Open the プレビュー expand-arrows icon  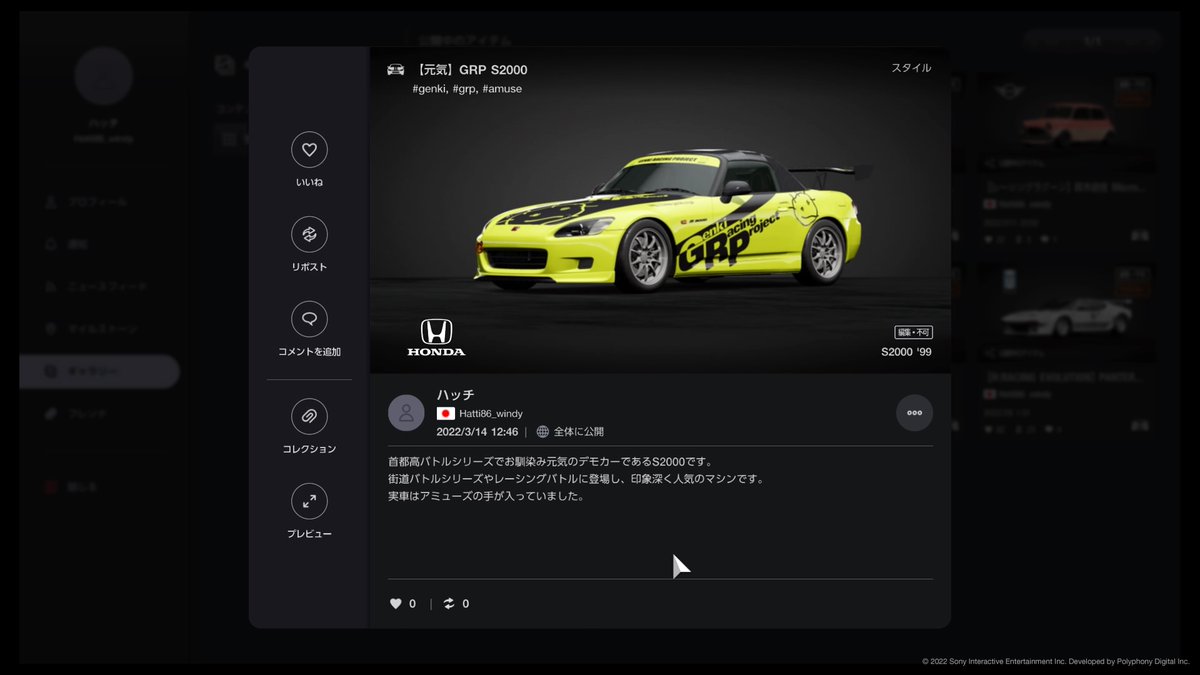(x=309, y=501)
